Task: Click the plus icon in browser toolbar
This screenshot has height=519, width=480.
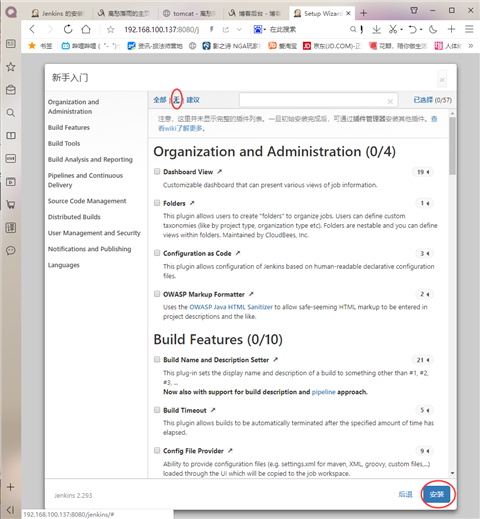Action: tap(451, 29)
